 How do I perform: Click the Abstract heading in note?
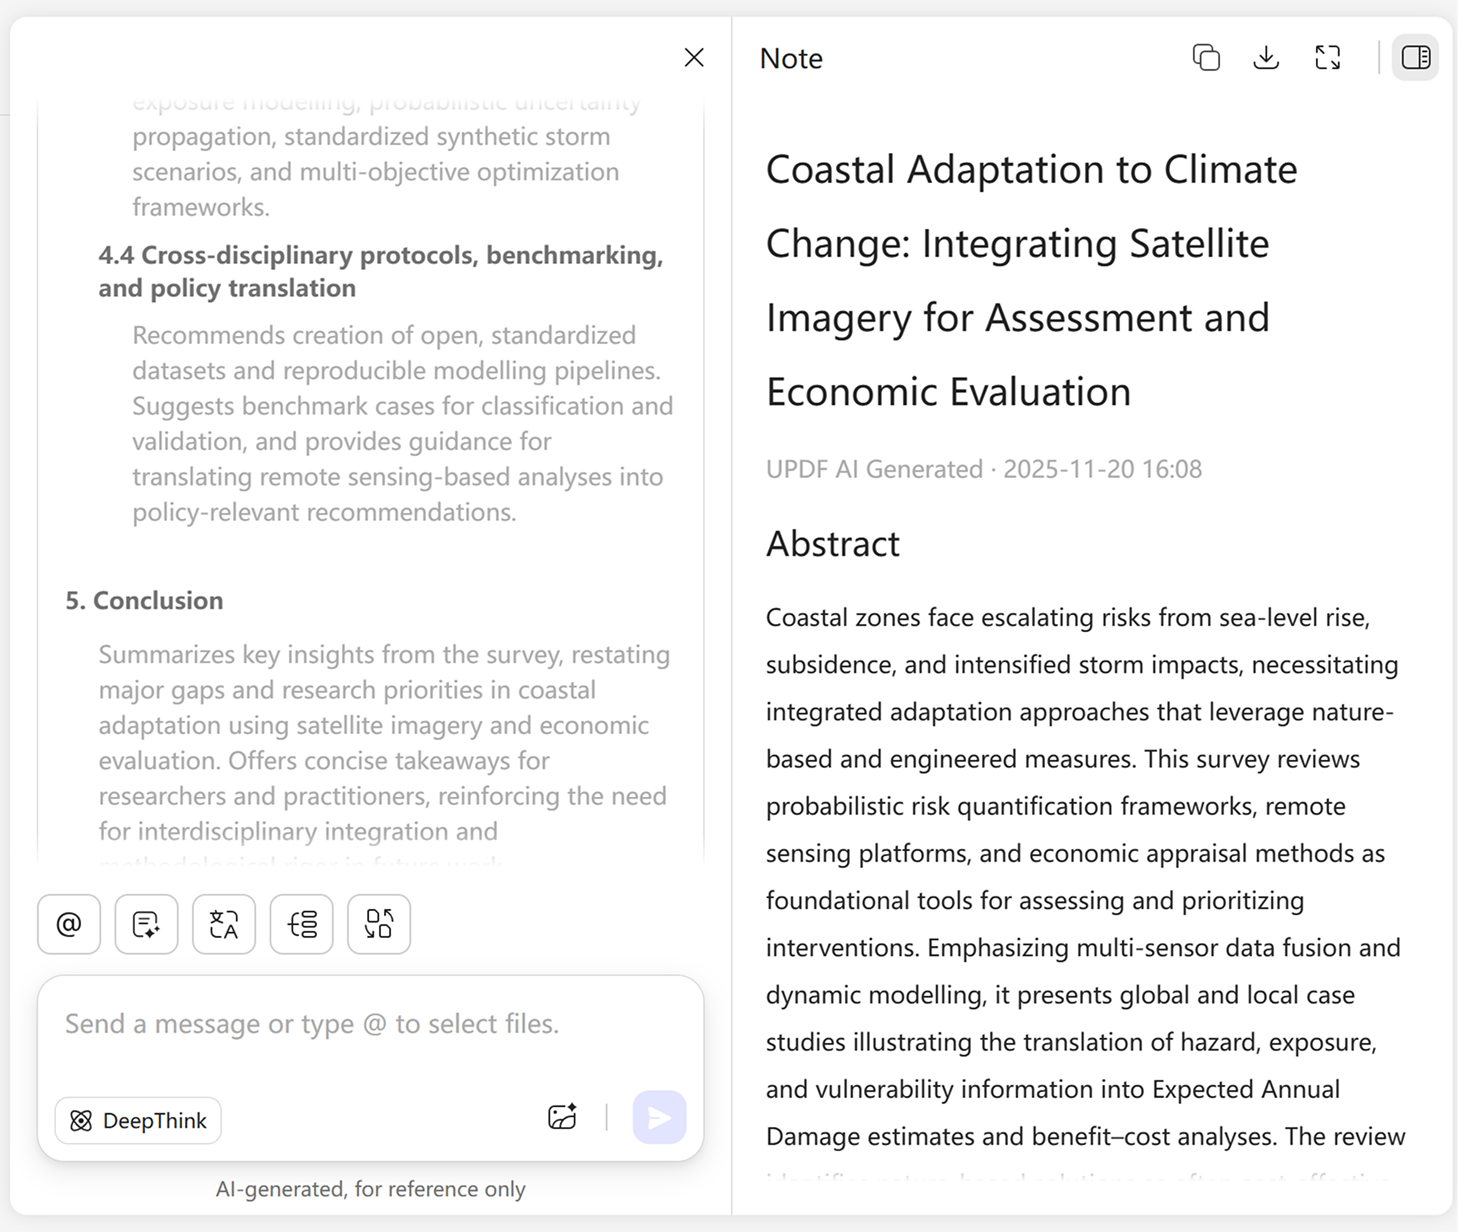click(x=832, y=544)
